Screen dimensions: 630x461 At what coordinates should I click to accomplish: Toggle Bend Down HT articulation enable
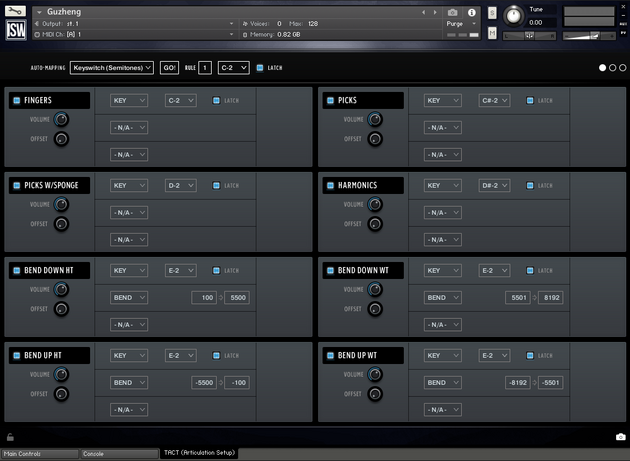coord(17,270)
